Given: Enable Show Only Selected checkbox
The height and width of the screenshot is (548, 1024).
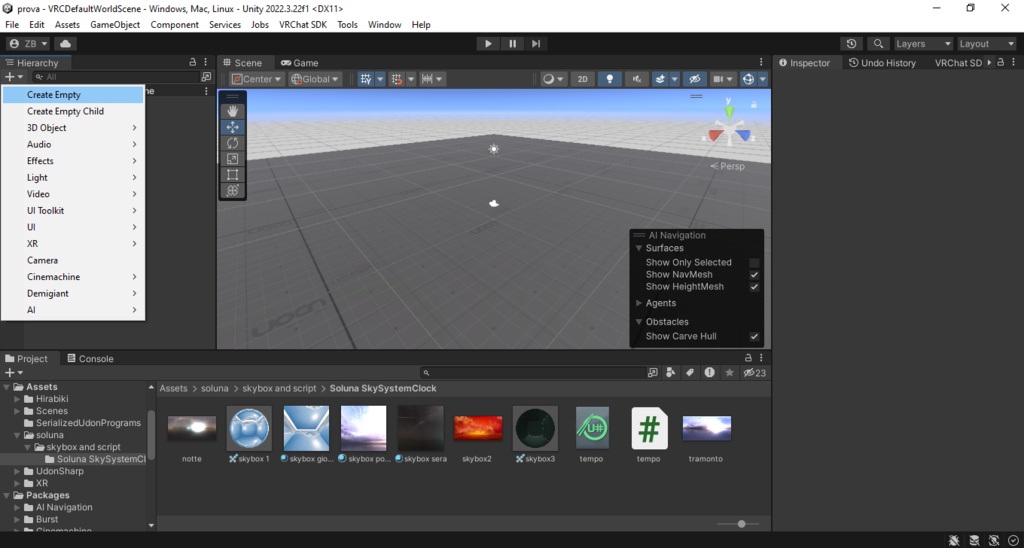Looking at the screenshot, I should pyautogui.click(x=754, y=263).
